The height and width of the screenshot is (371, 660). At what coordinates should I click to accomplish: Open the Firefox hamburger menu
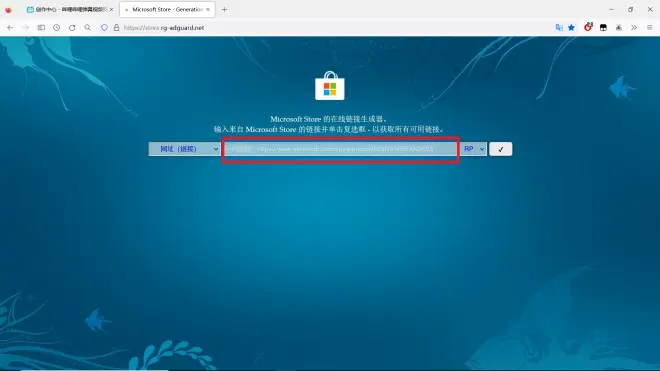649,28
